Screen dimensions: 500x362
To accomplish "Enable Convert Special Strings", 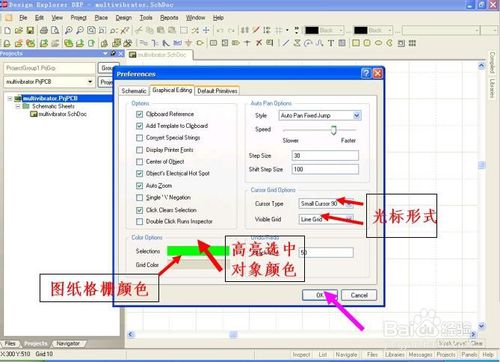I will (139, 138).
